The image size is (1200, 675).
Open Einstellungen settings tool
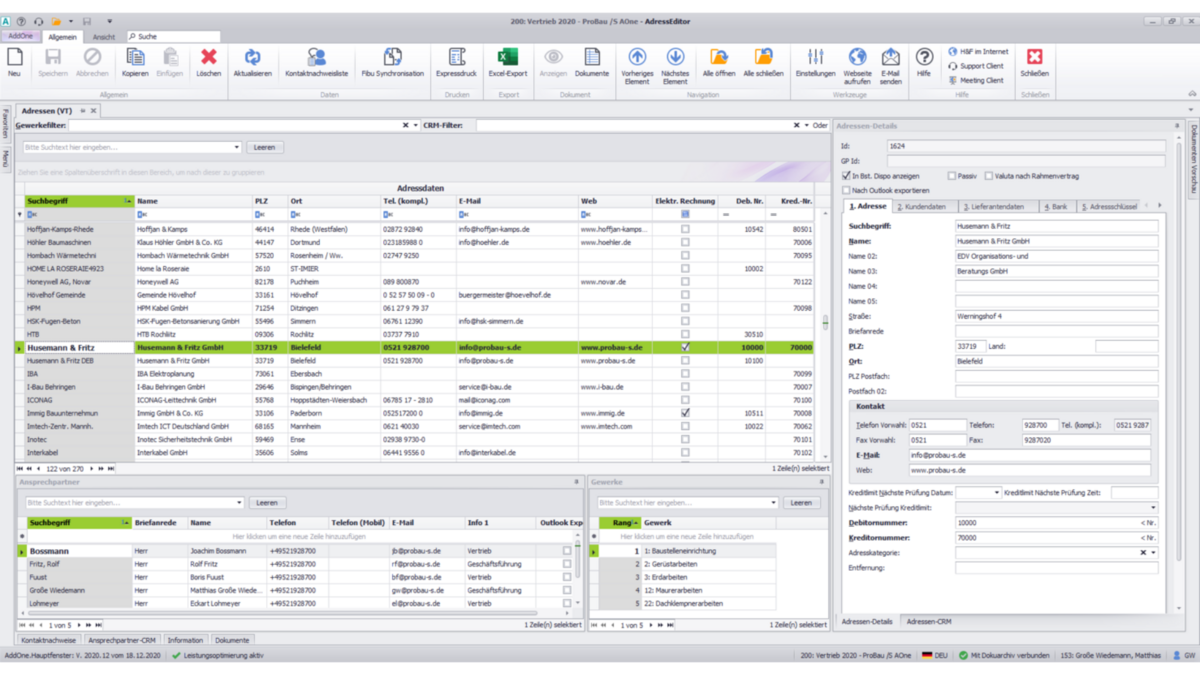pos(815,59)
